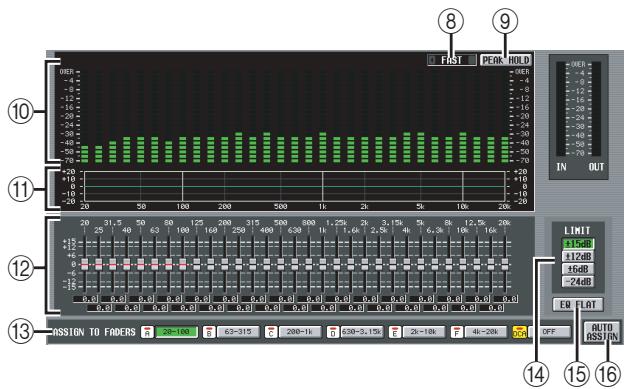Click the 31.5 Hz band fader knob
This screenshot has width=626, height=389.
113,264
